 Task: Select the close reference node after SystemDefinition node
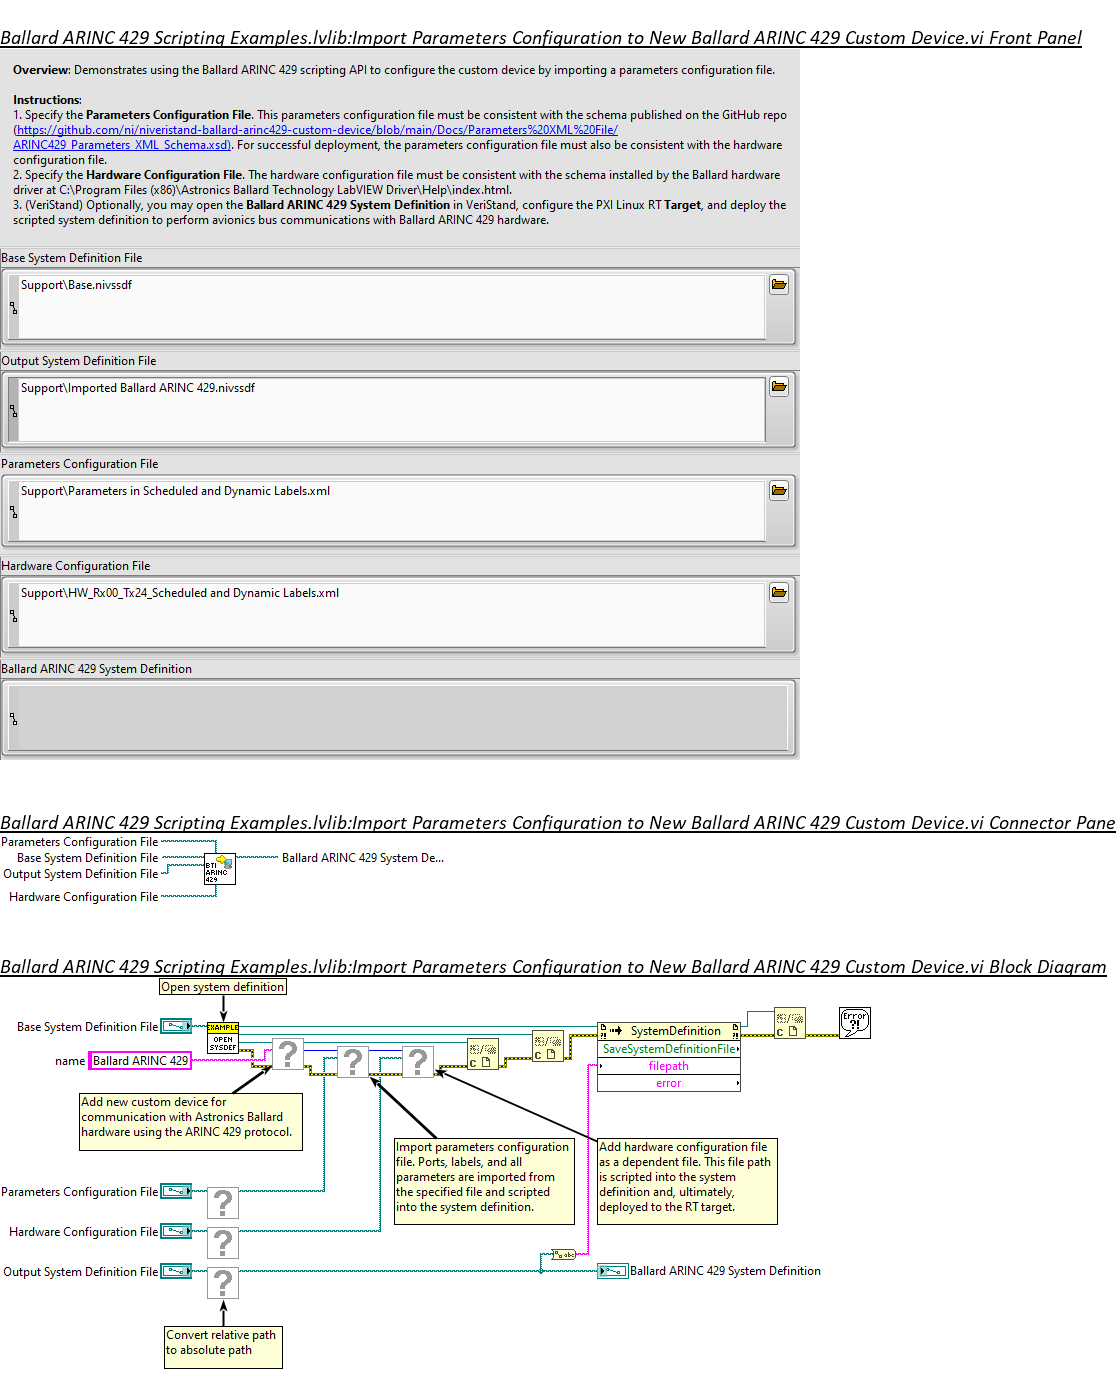[x=790, y=1023]
